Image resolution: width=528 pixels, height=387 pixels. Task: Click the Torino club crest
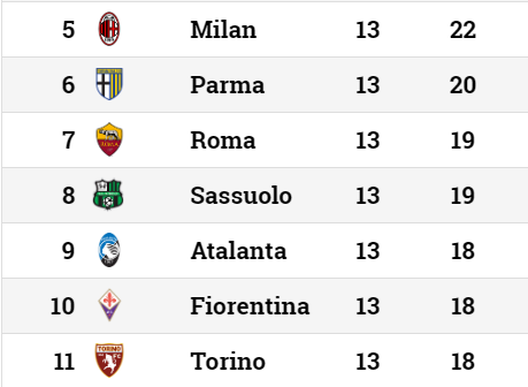[x=109, y=360]
